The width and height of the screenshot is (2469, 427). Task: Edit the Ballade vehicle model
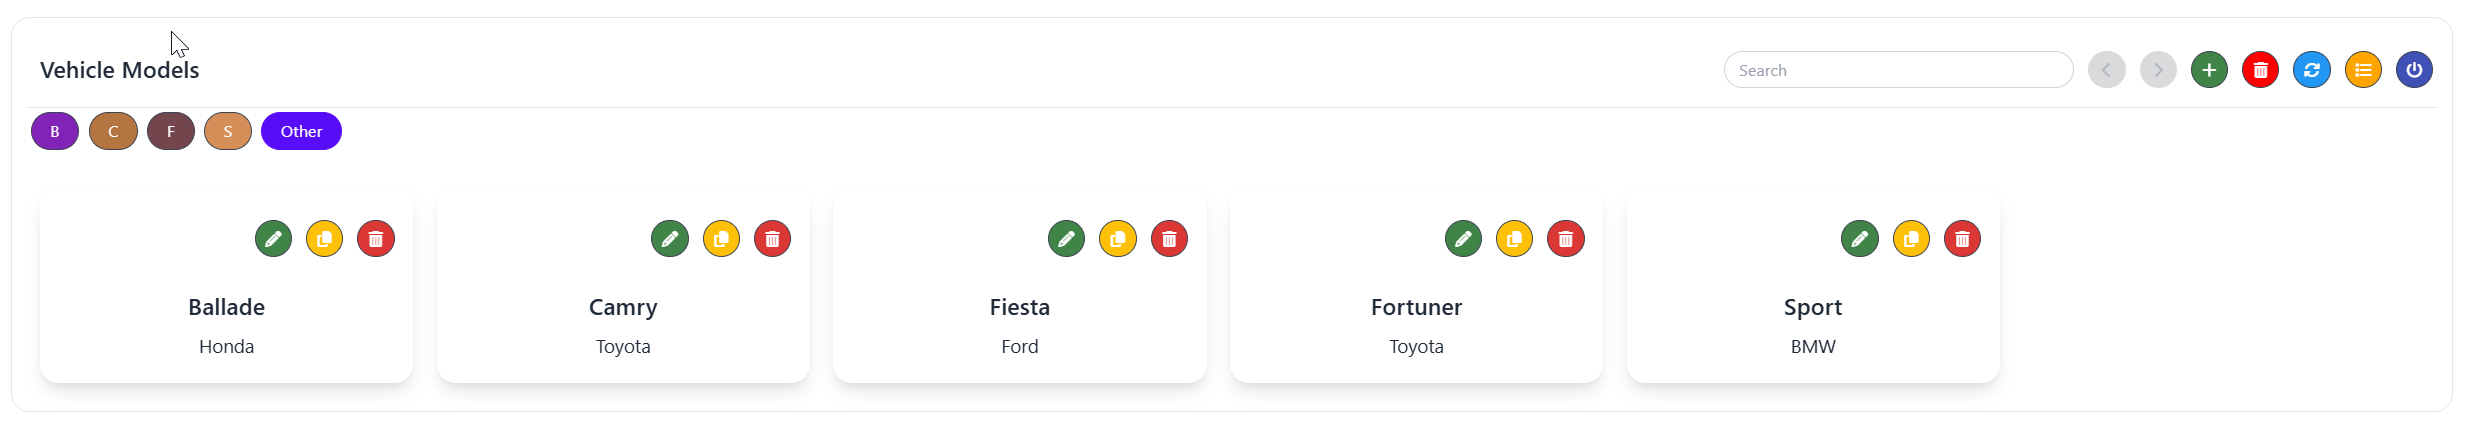click(273, 239)
